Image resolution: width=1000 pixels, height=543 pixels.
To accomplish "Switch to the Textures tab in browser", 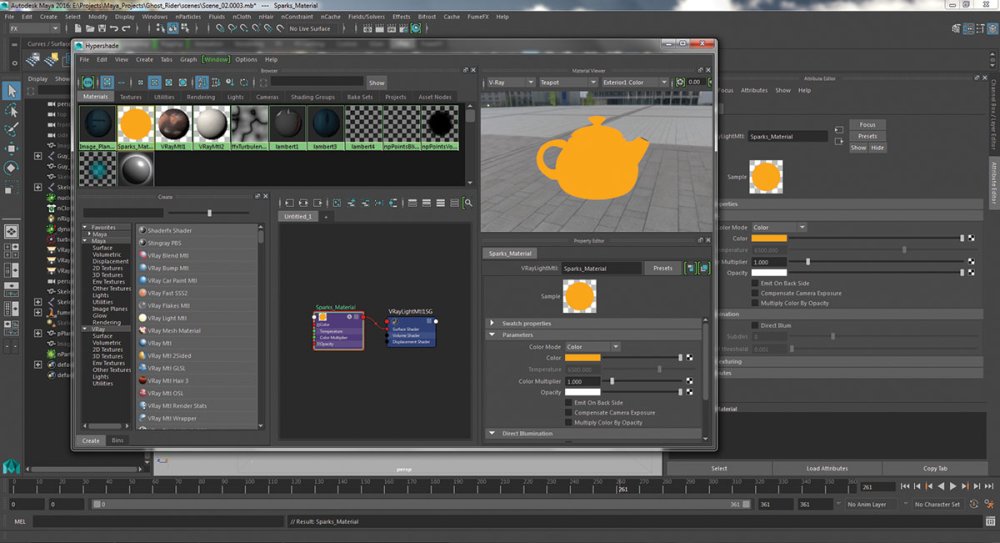I will pos(131,97).
